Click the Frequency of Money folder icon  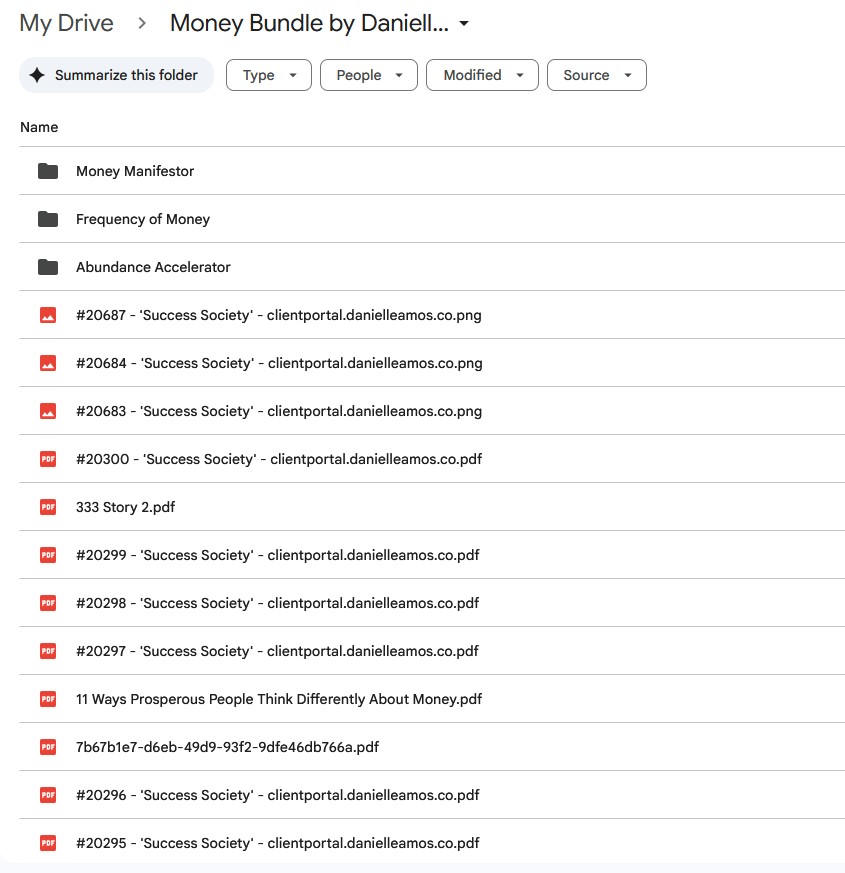(48, 219)
